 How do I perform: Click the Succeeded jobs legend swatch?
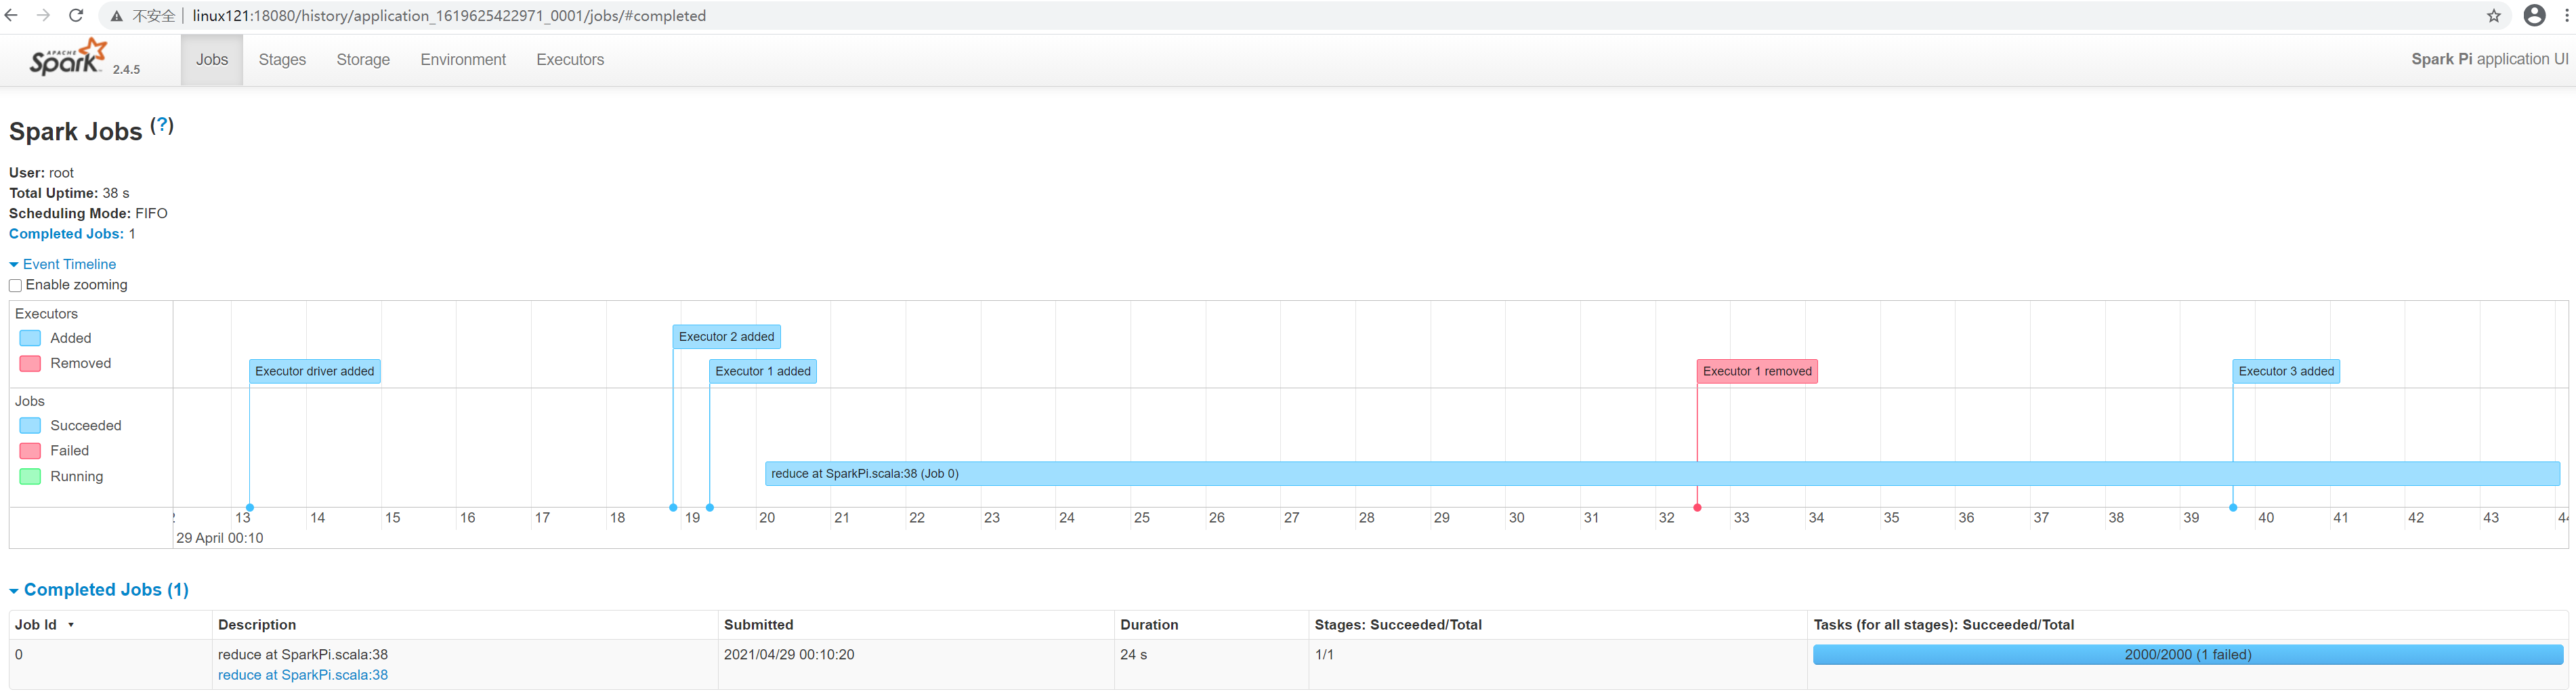click(x=31, y=425)
